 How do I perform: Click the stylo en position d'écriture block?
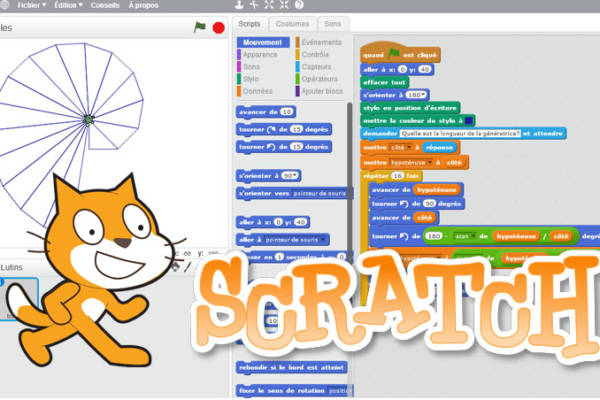(x=410, y=108)
